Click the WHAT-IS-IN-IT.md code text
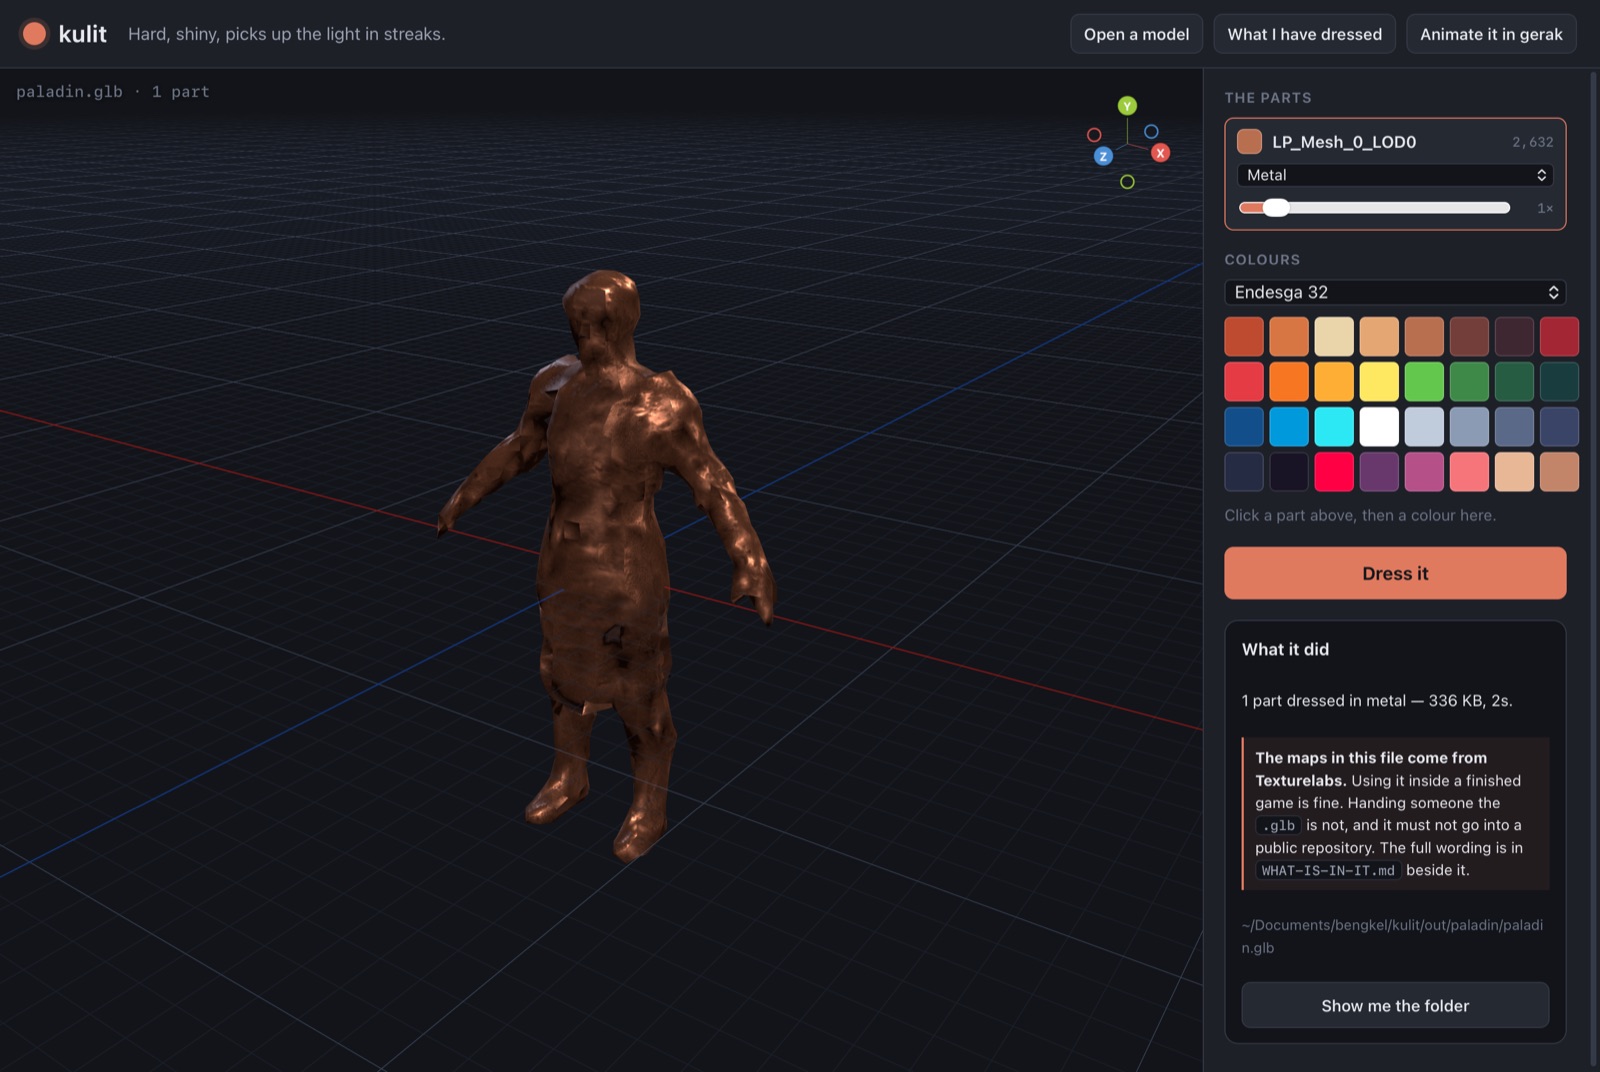 coord(1328,870)
